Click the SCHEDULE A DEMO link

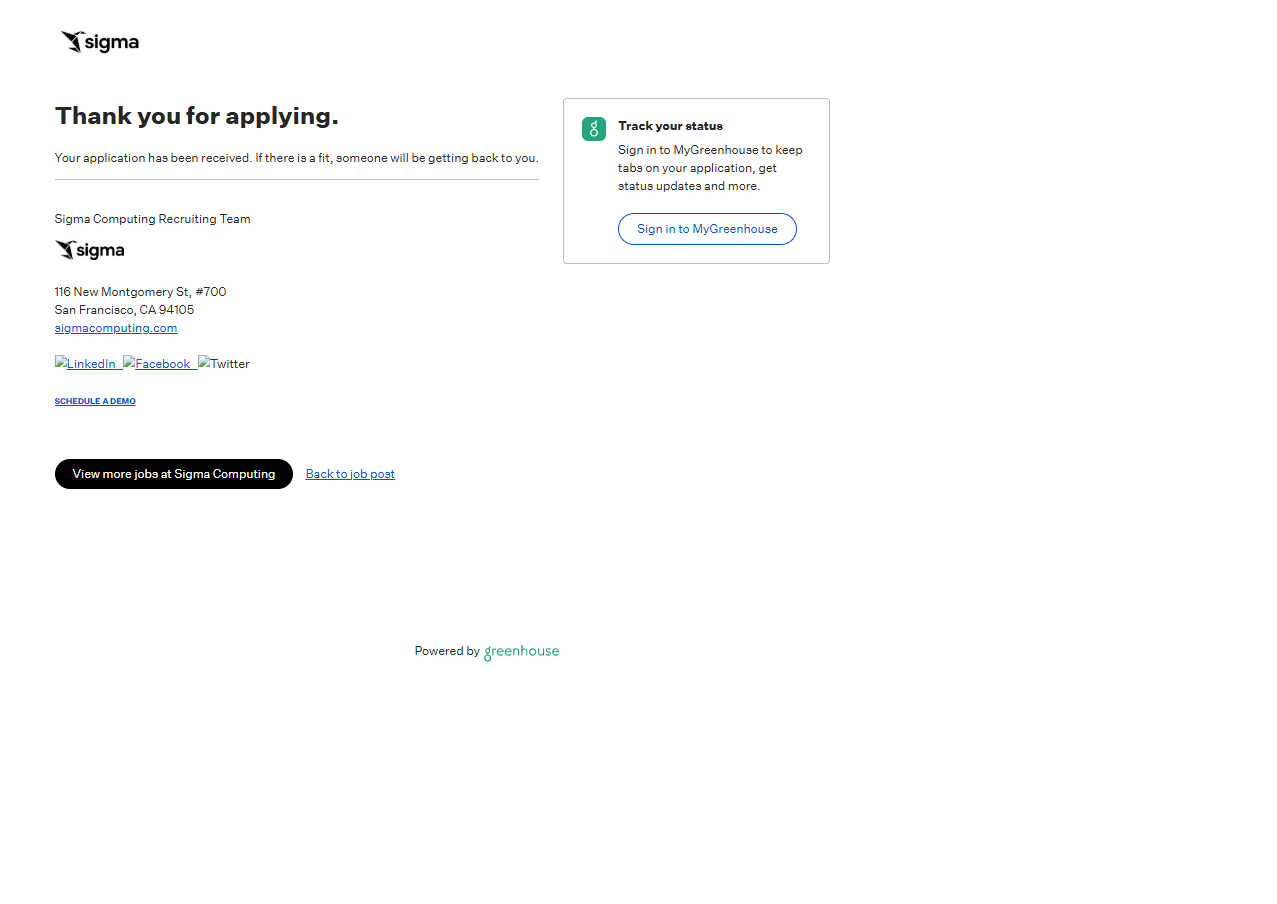95,401
